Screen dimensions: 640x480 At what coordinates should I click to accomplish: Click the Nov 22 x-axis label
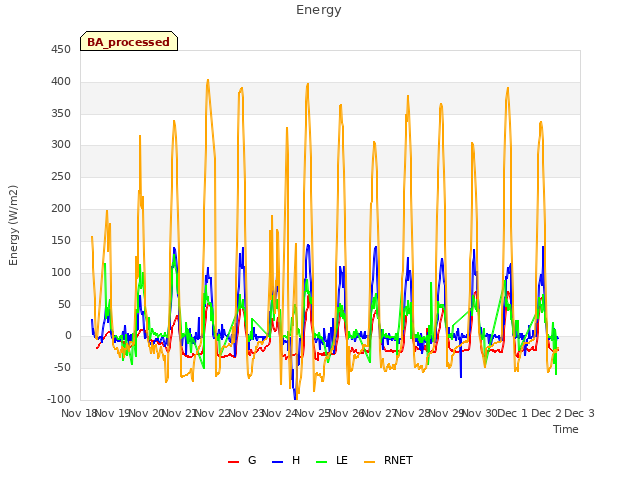212,413
